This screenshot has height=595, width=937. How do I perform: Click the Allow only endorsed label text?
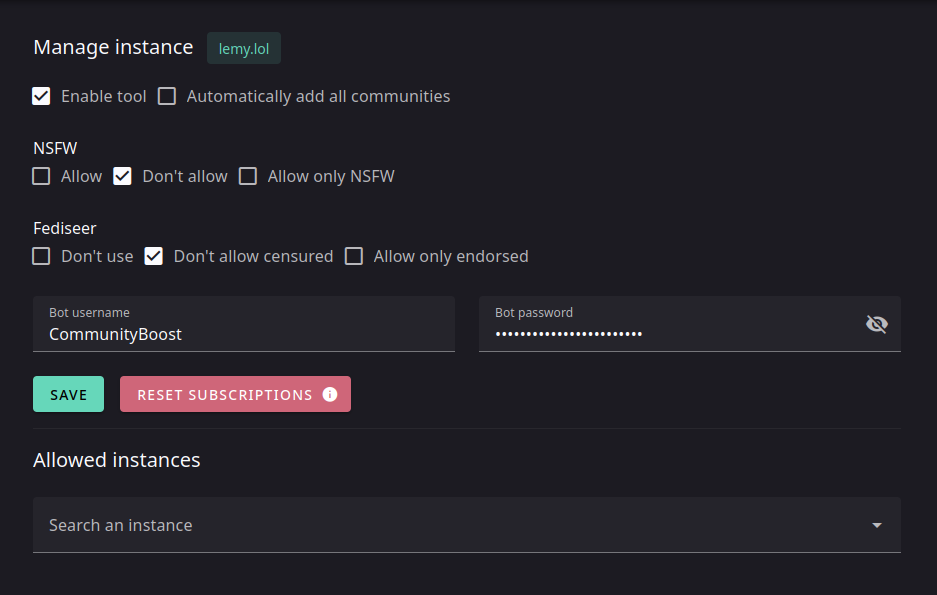pyautogui.click(x=451, y=256)
